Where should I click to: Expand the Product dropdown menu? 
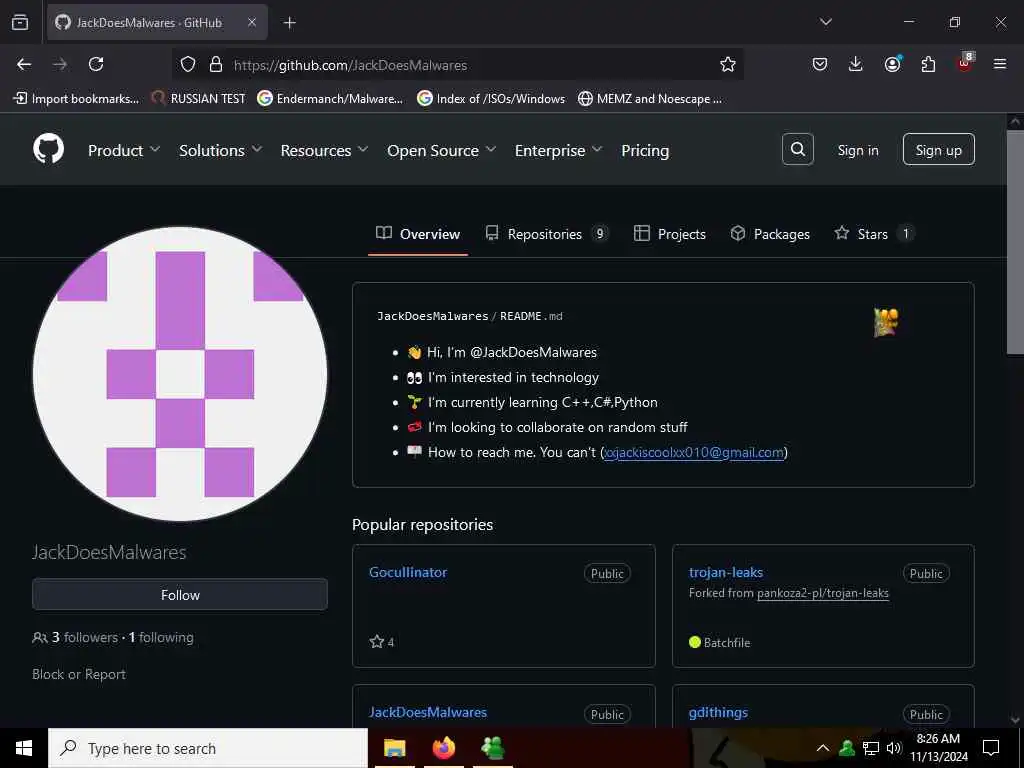124,150
